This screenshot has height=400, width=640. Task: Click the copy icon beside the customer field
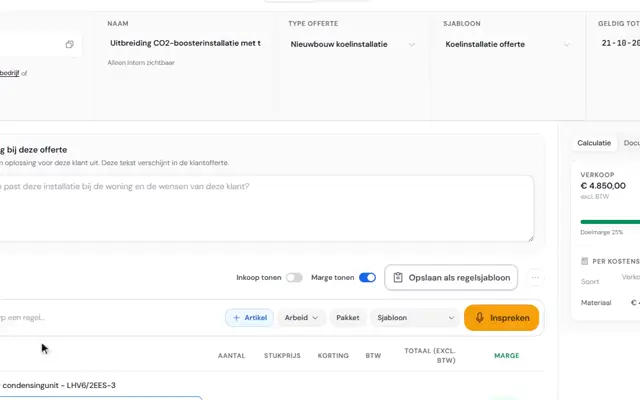coord(70,44)
